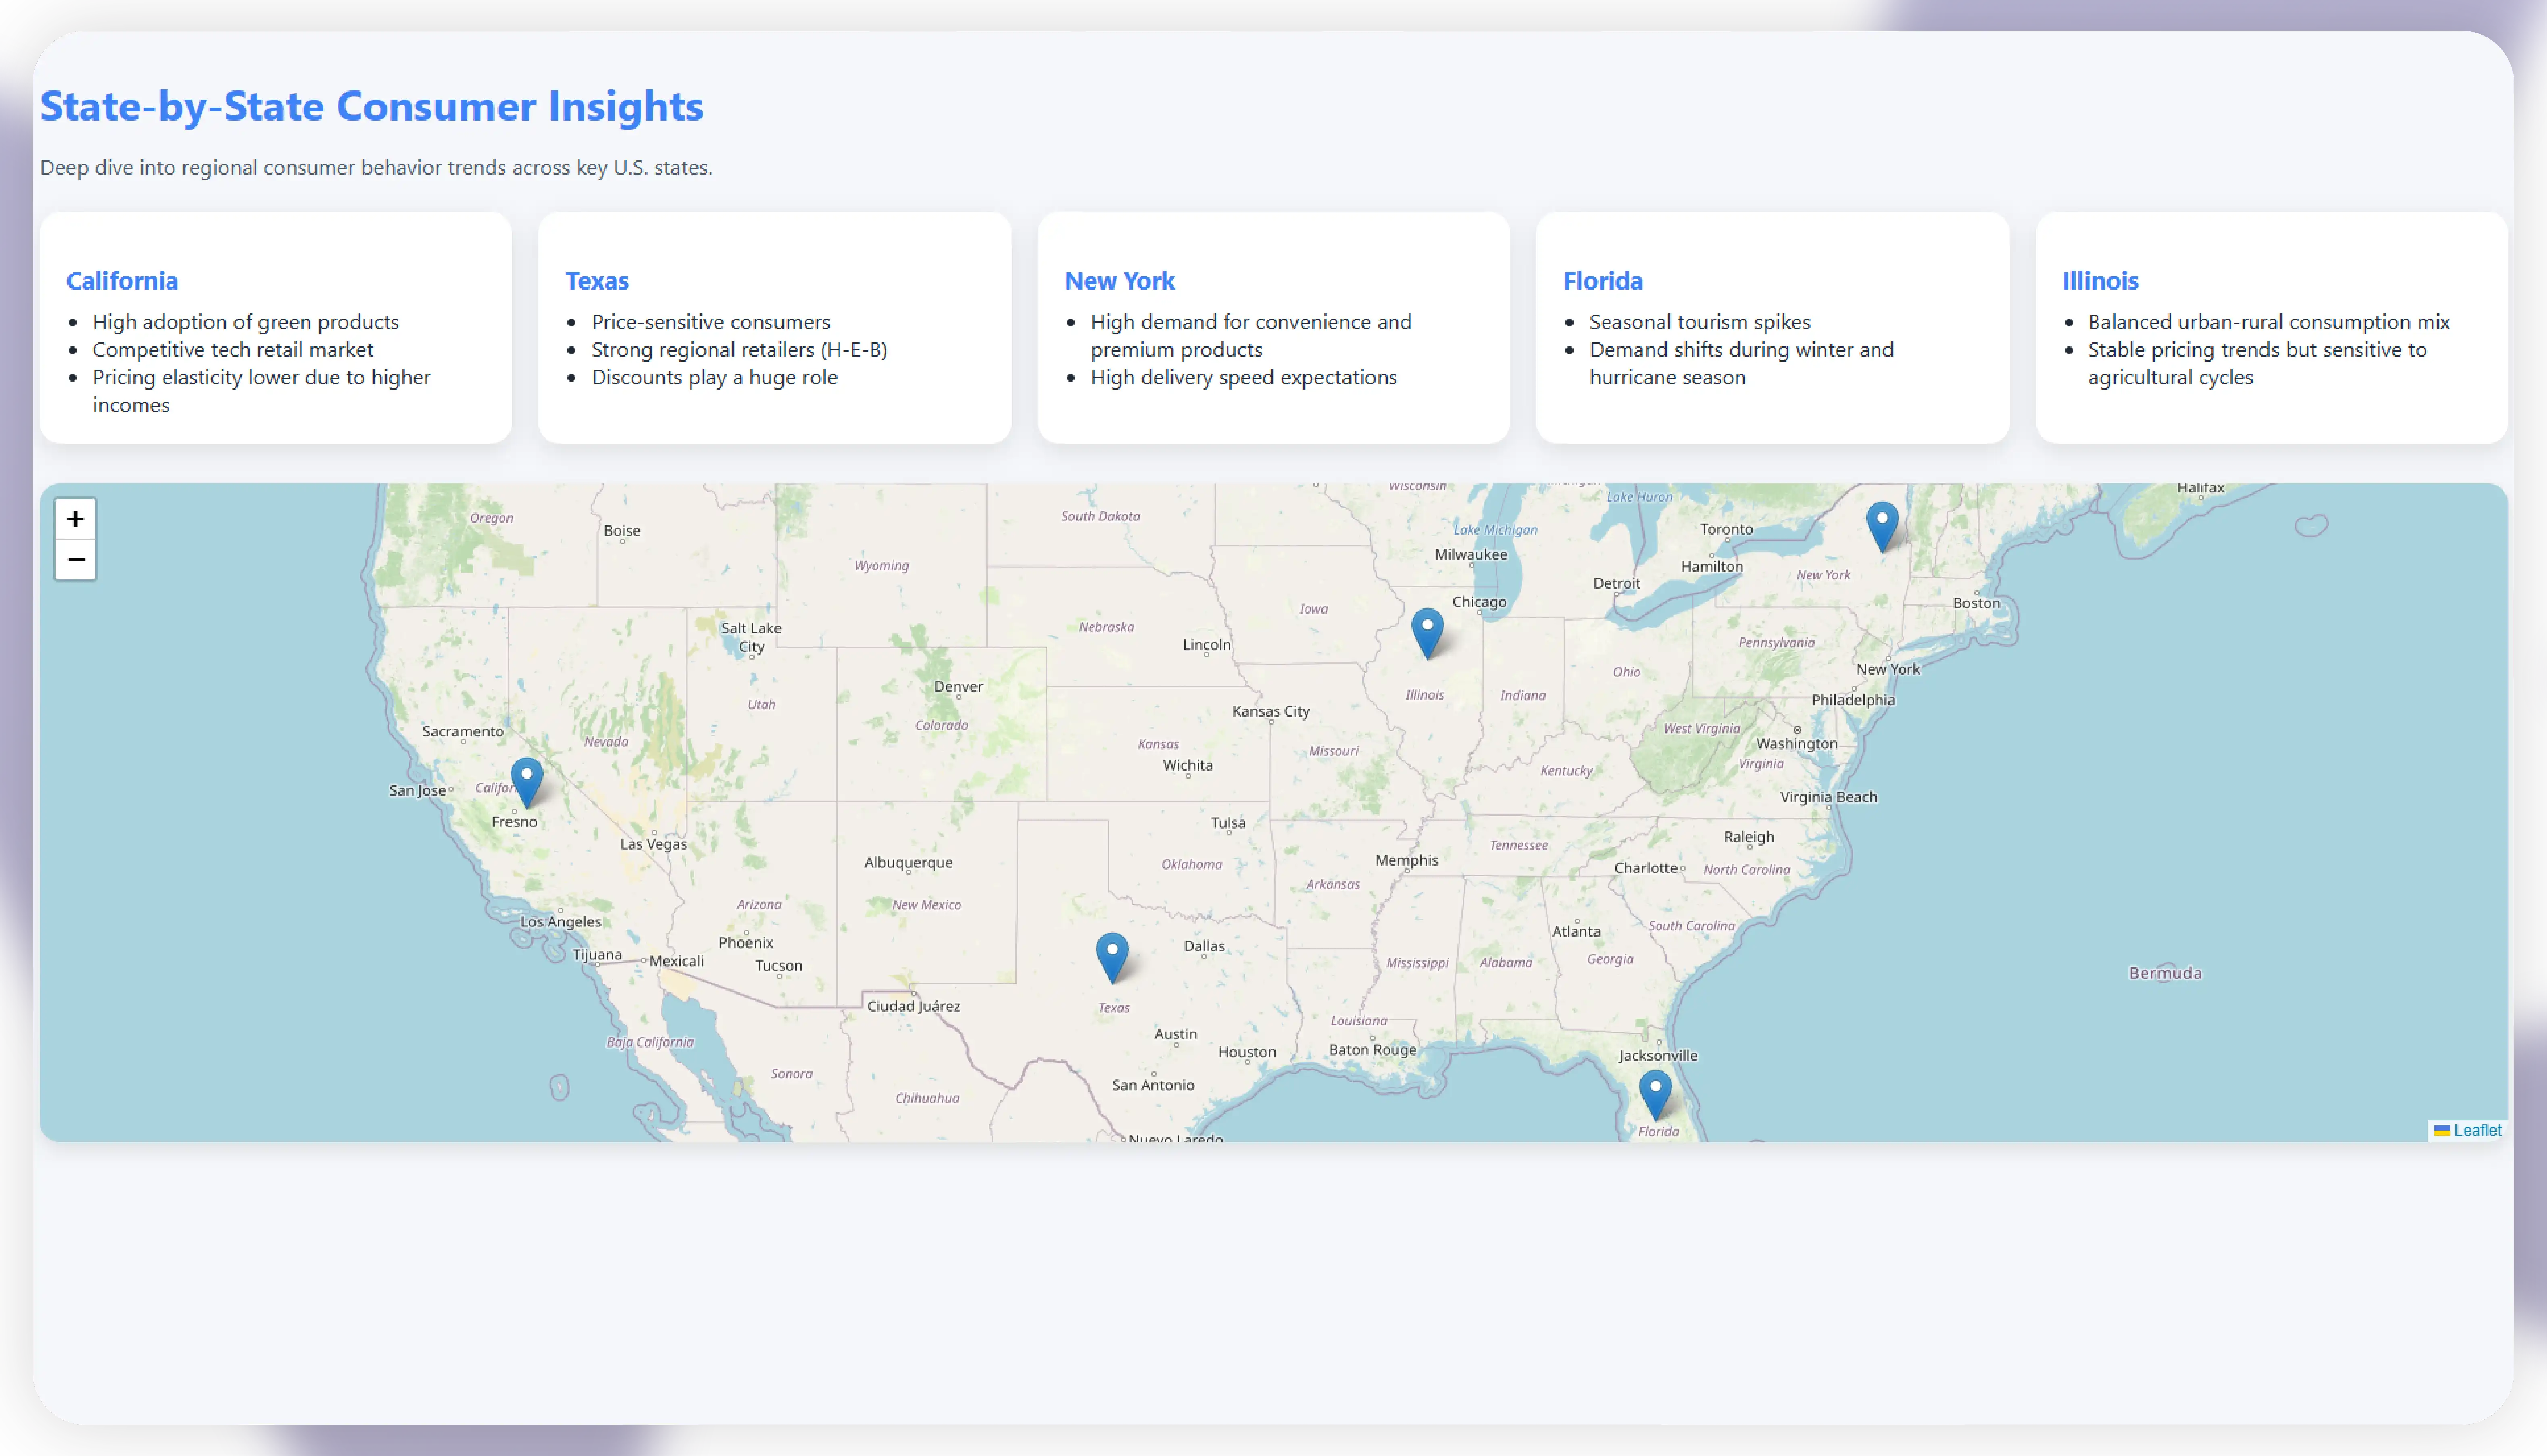2547x1456 pixels.
Task: Click the California card heading
Action: point(122,281)
